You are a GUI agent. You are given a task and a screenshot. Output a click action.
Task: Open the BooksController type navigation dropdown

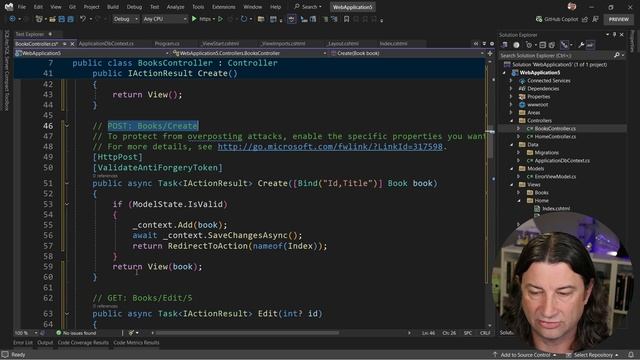pyautogui.click(x=249, y=53)
